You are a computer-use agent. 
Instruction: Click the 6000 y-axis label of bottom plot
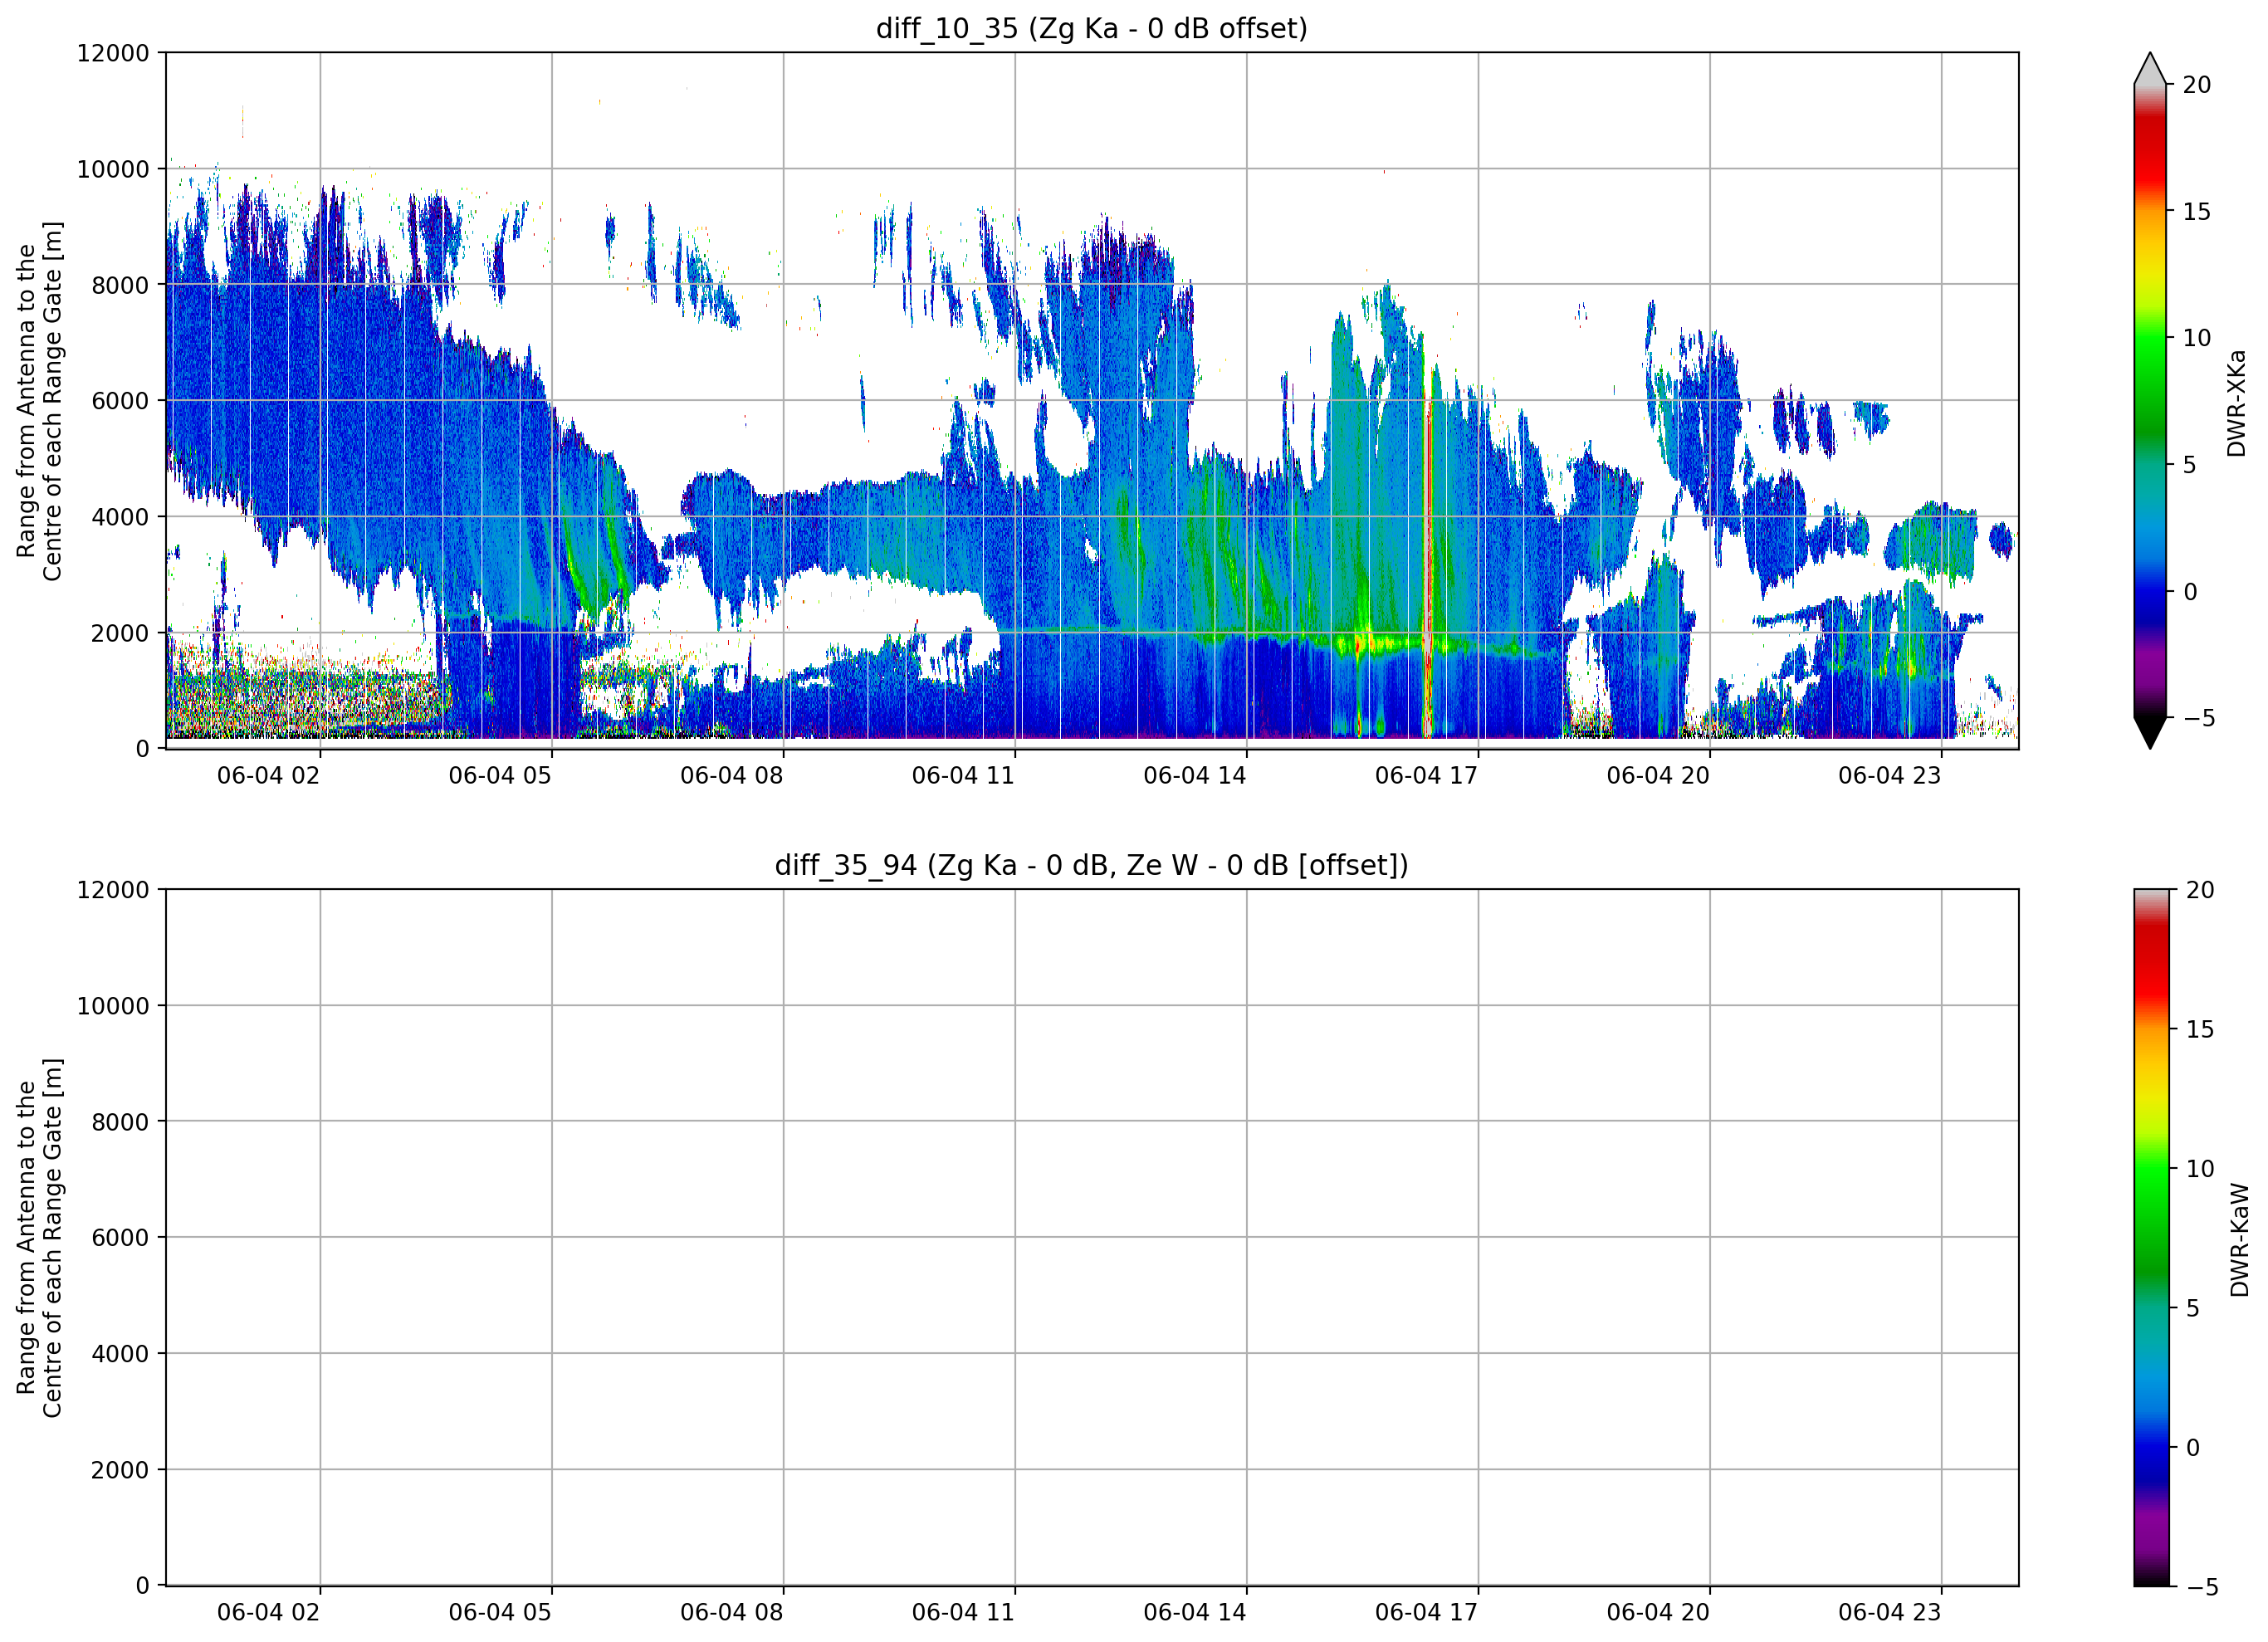[119, 1238]
